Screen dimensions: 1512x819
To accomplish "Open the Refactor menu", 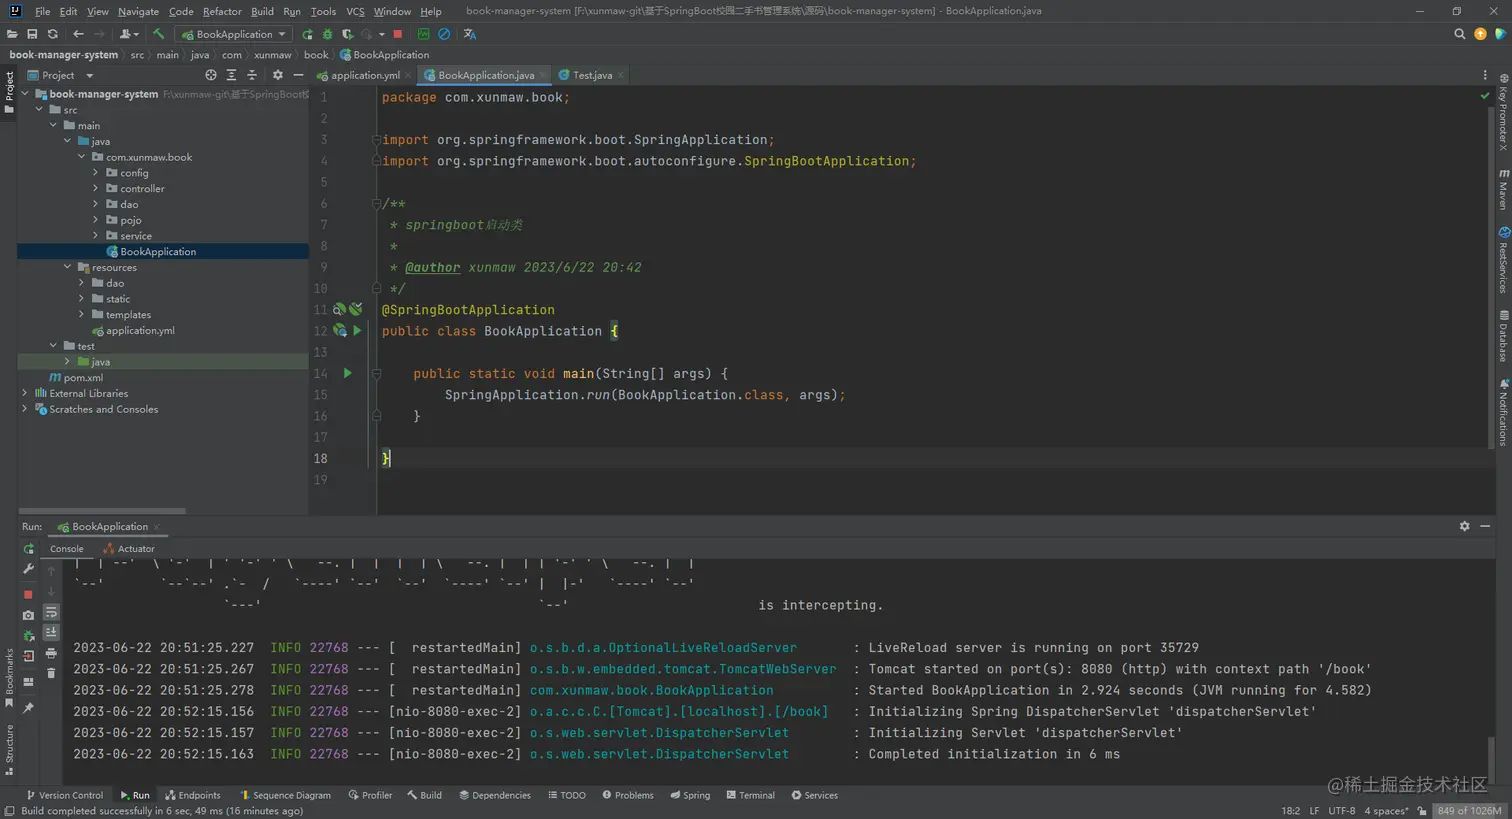I will (x=221, y=11).
